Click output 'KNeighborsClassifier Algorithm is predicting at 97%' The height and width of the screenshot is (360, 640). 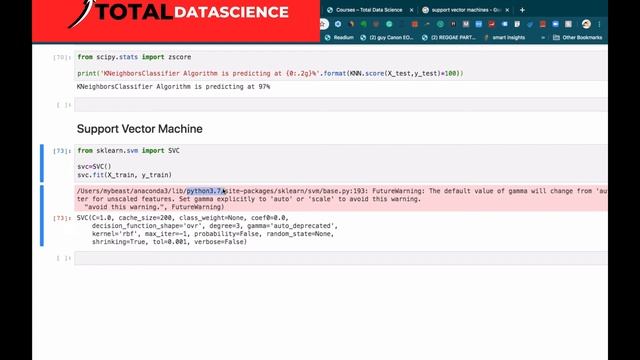tap(173, 87)
